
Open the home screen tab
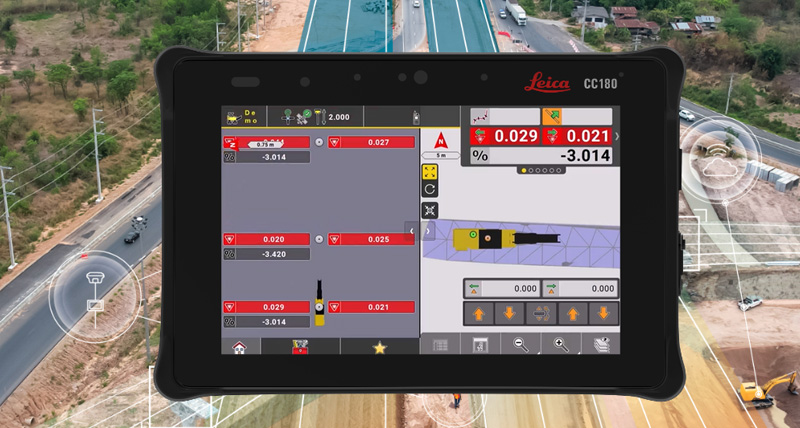pyautogui.click(x=240, y=347)
